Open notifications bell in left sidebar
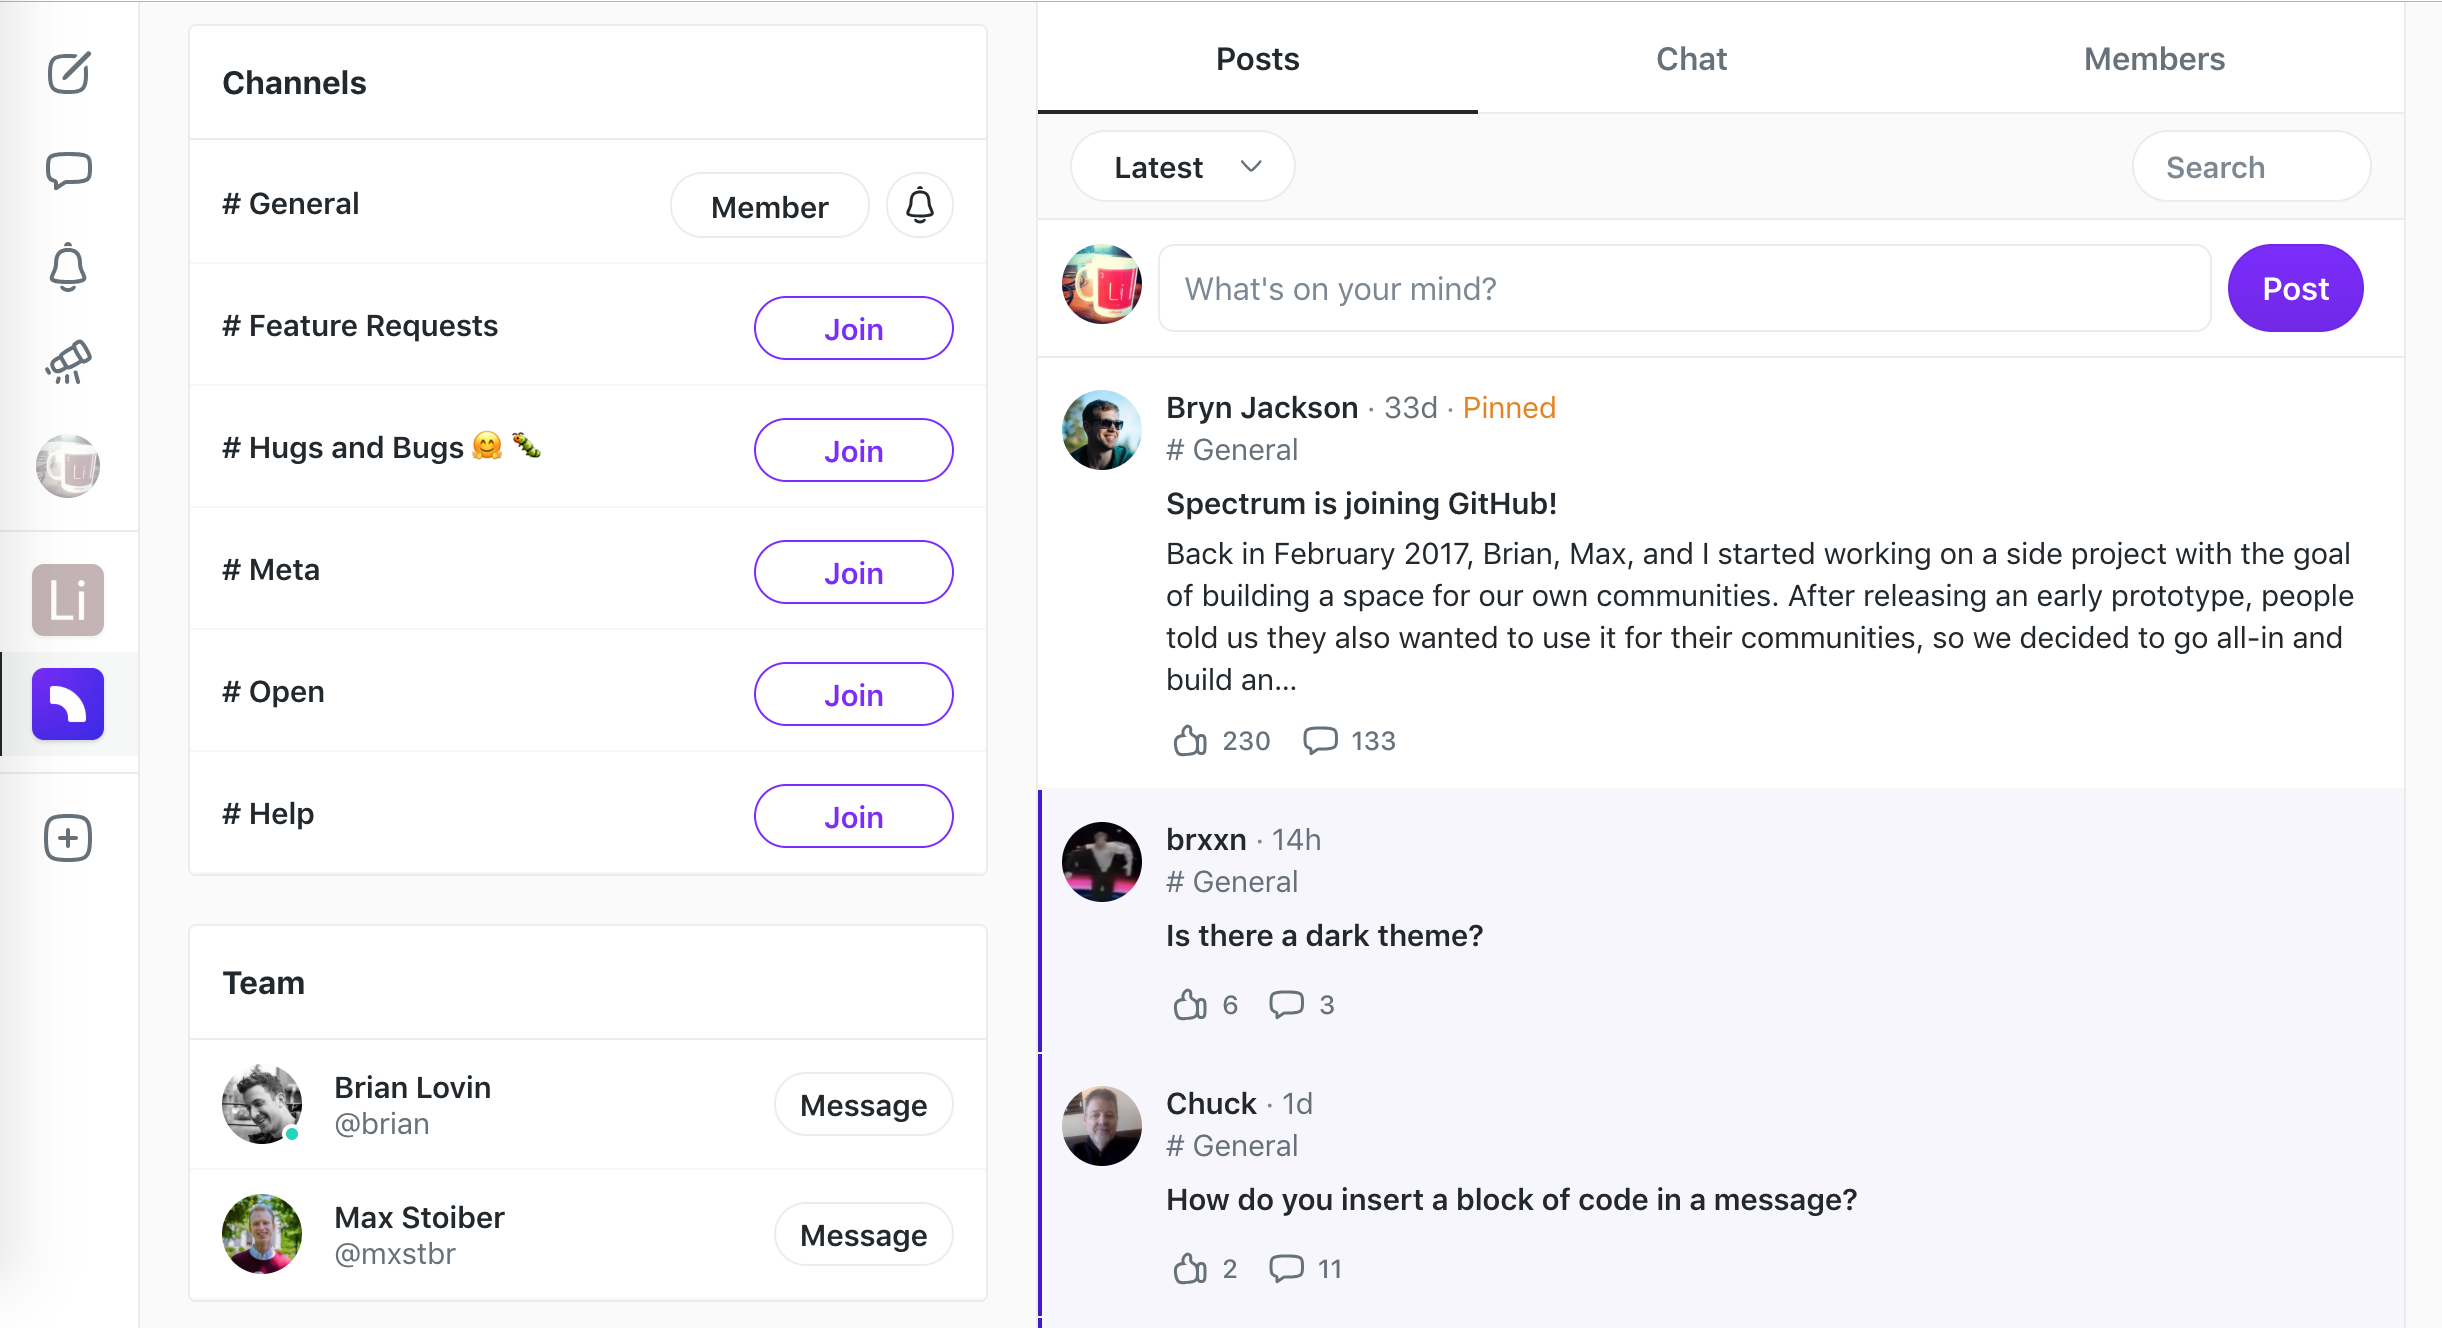This screenshot has width=2442, height=1328. 68,267
